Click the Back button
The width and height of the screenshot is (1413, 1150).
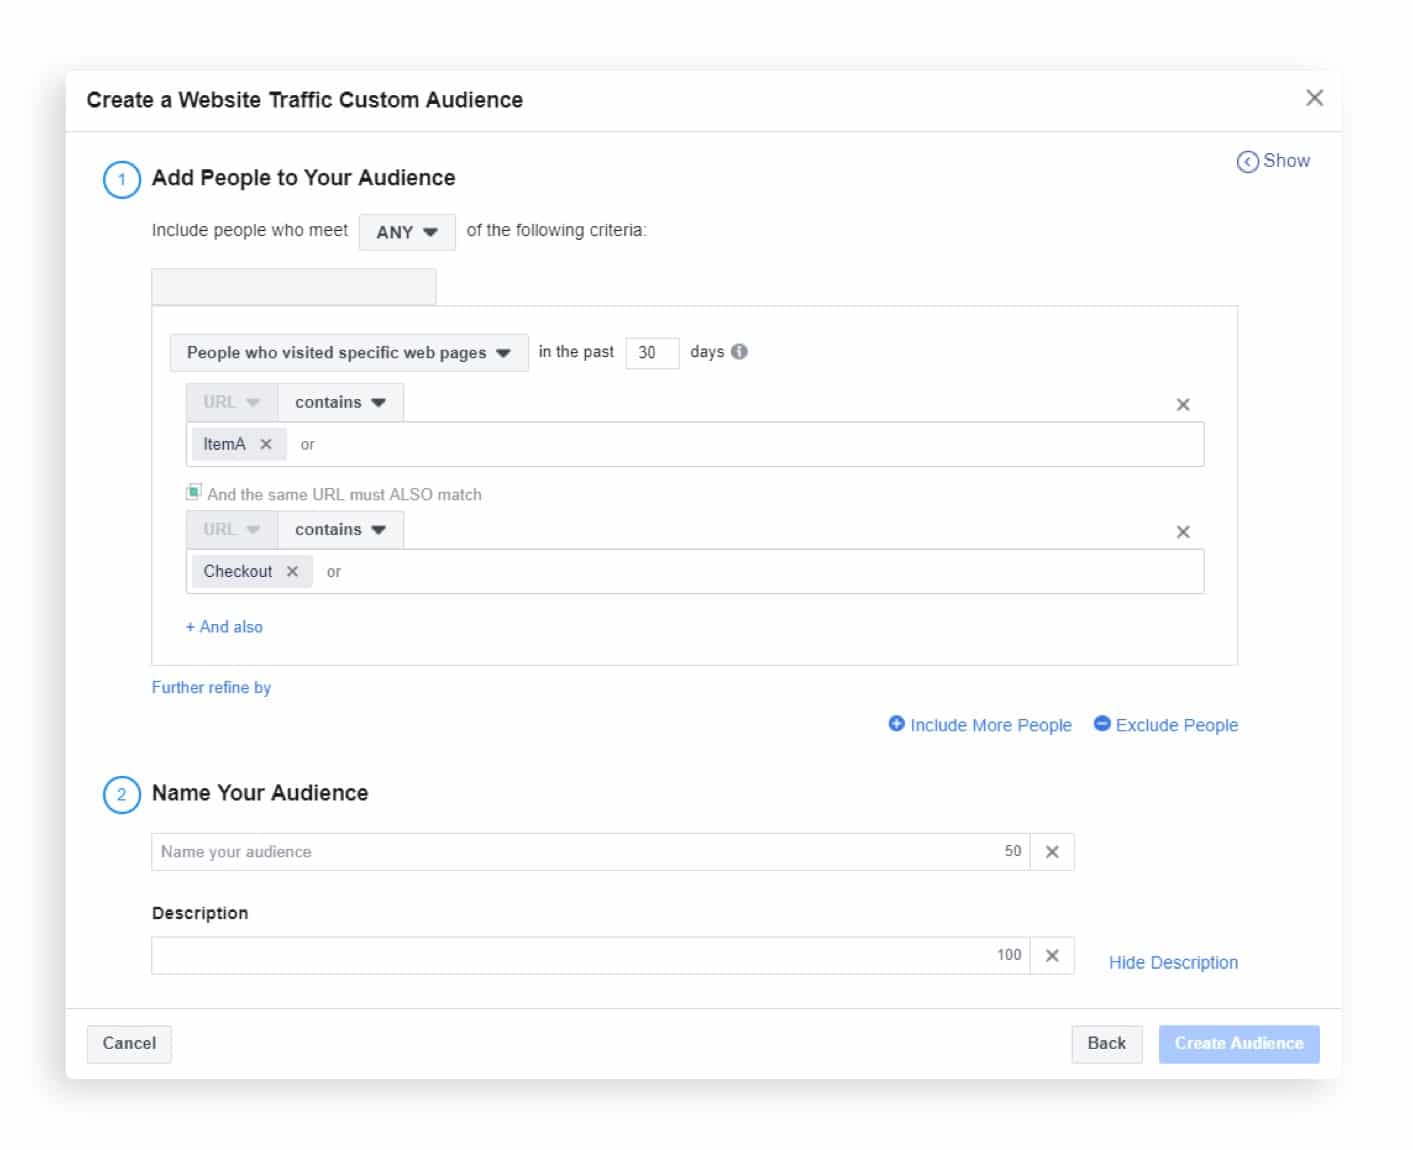pyautogui.click(x=1106, y=1043)
